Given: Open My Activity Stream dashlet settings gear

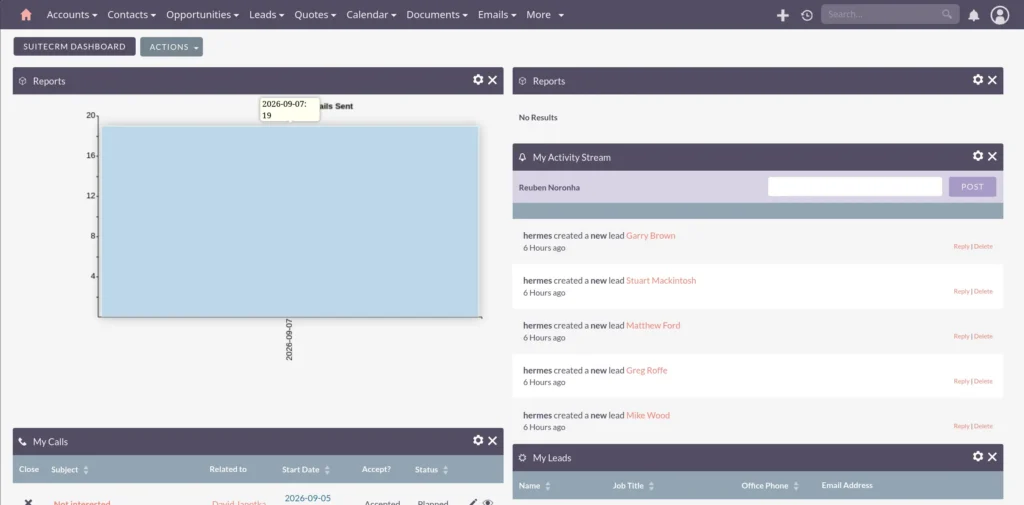Looking at the screenshot, I should (x=978, y=156).
